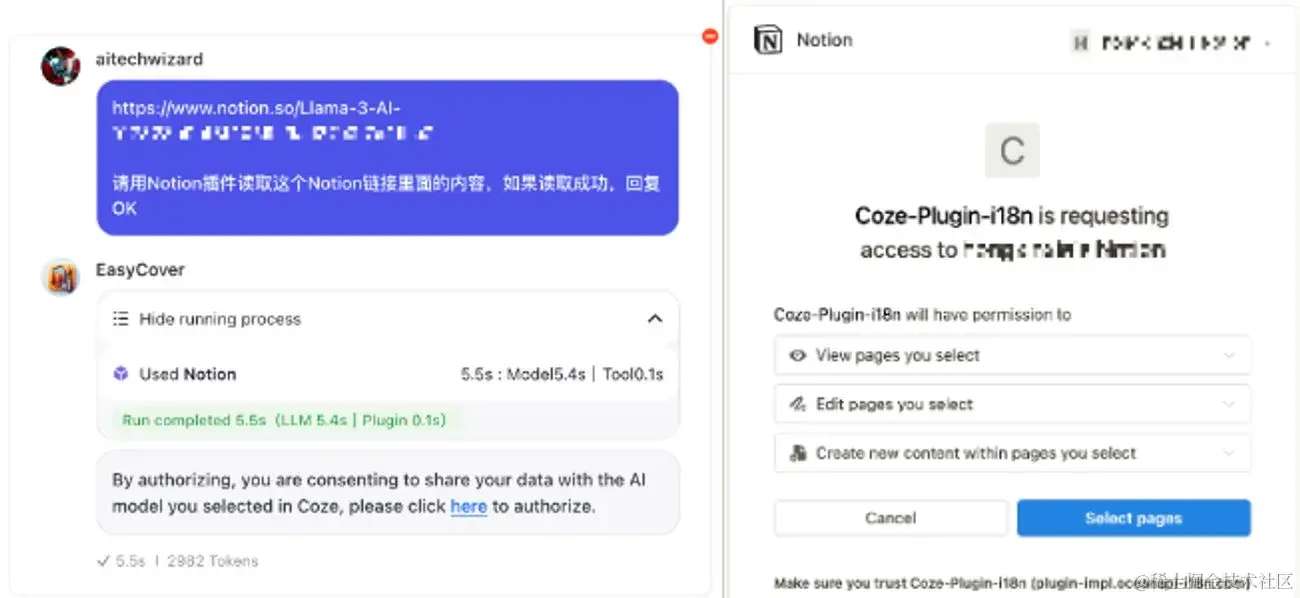Expand Create new content permission arrow
Image resolution: width=1300 pixels, height=598 pixels.
[1229, 453]
